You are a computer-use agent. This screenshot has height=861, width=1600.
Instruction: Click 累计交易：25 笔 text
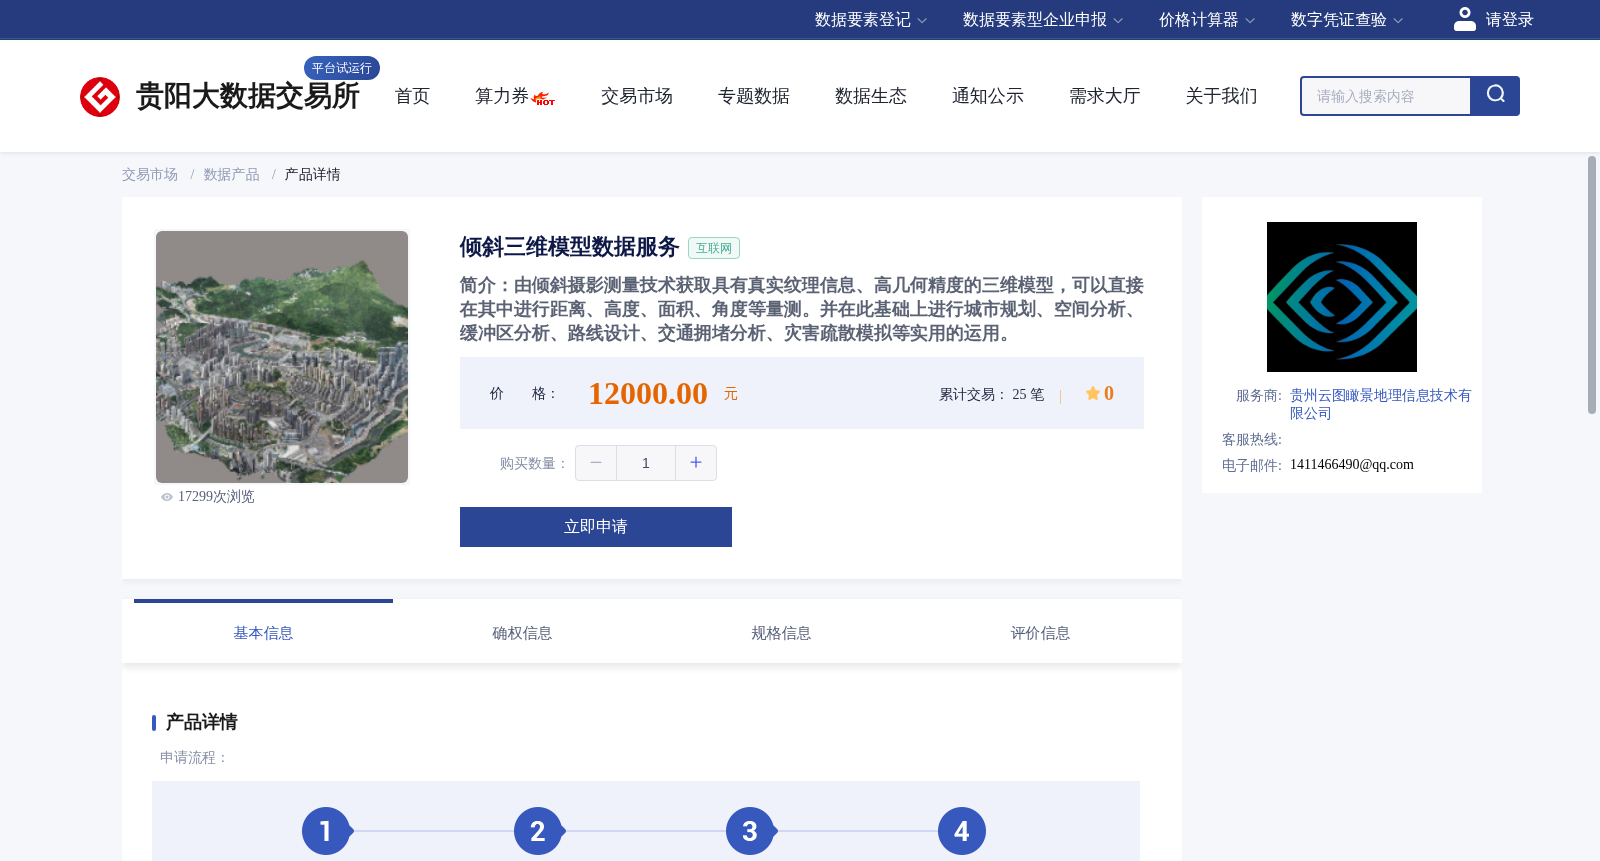(991, 395)
